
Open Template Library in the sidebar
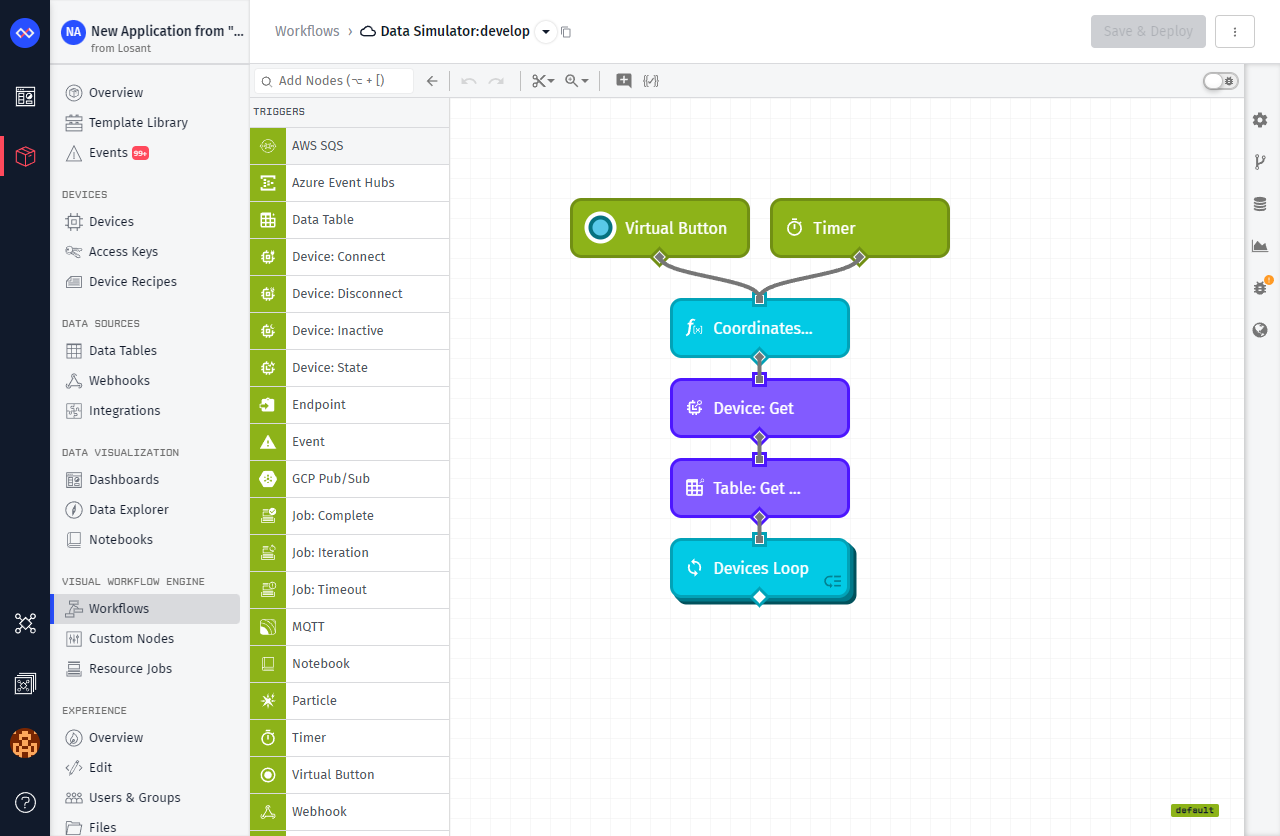(x=145, y=123)
